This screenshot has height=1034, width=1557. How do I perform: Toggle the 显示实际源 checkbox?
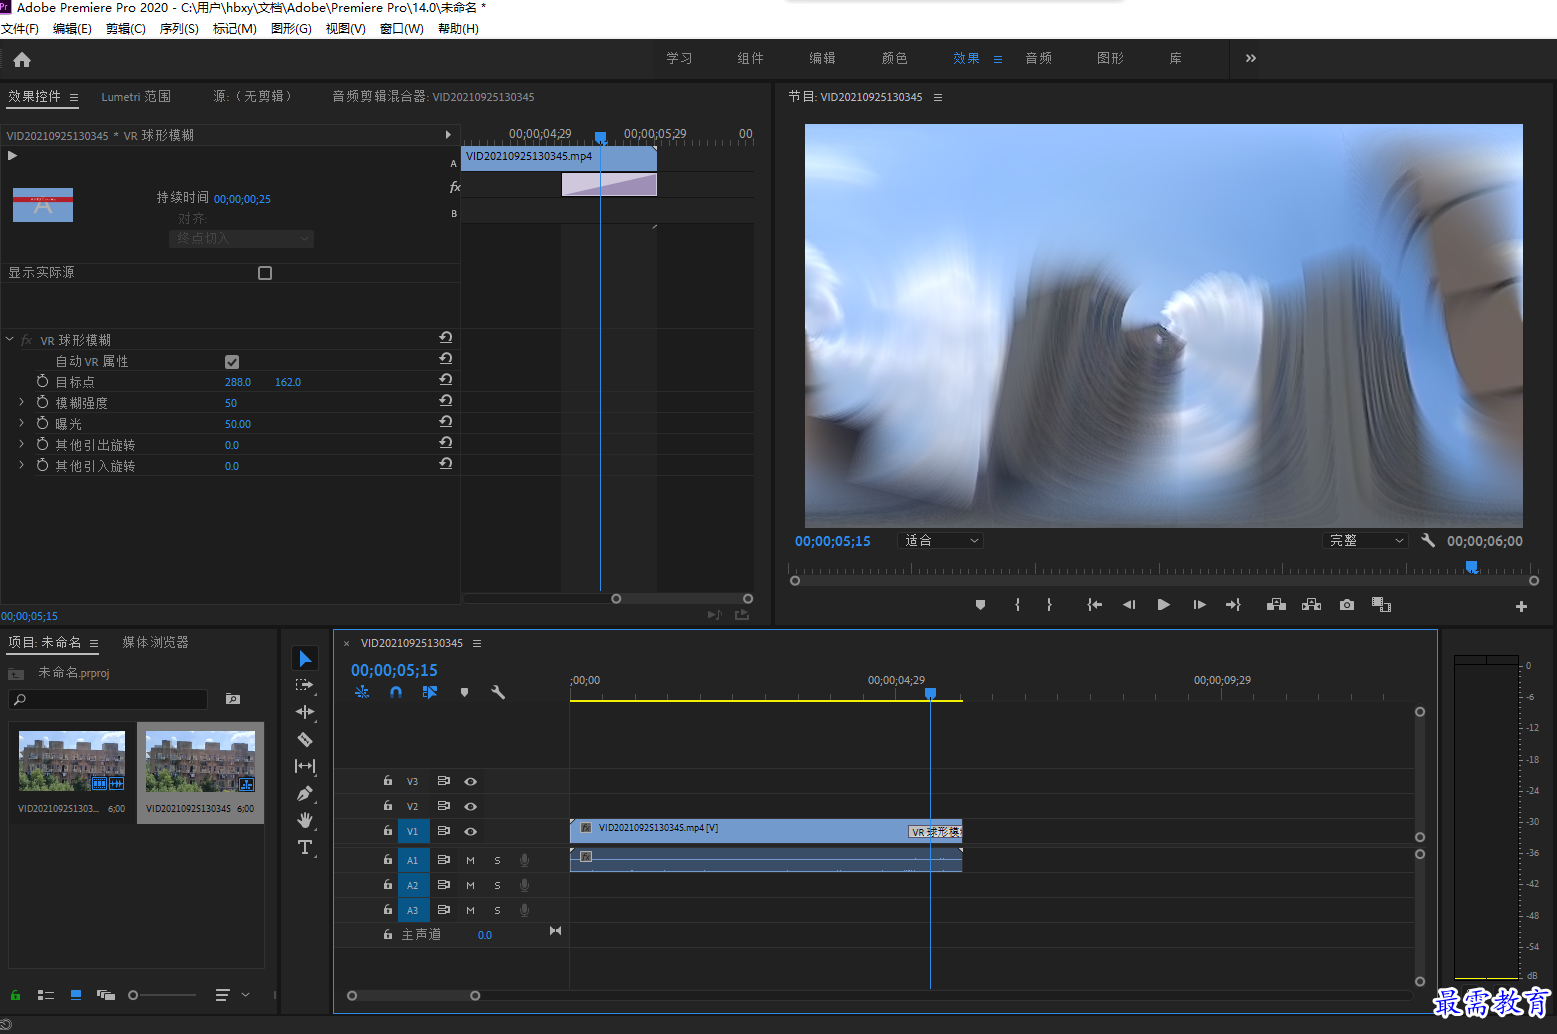(x=265, y=273)
